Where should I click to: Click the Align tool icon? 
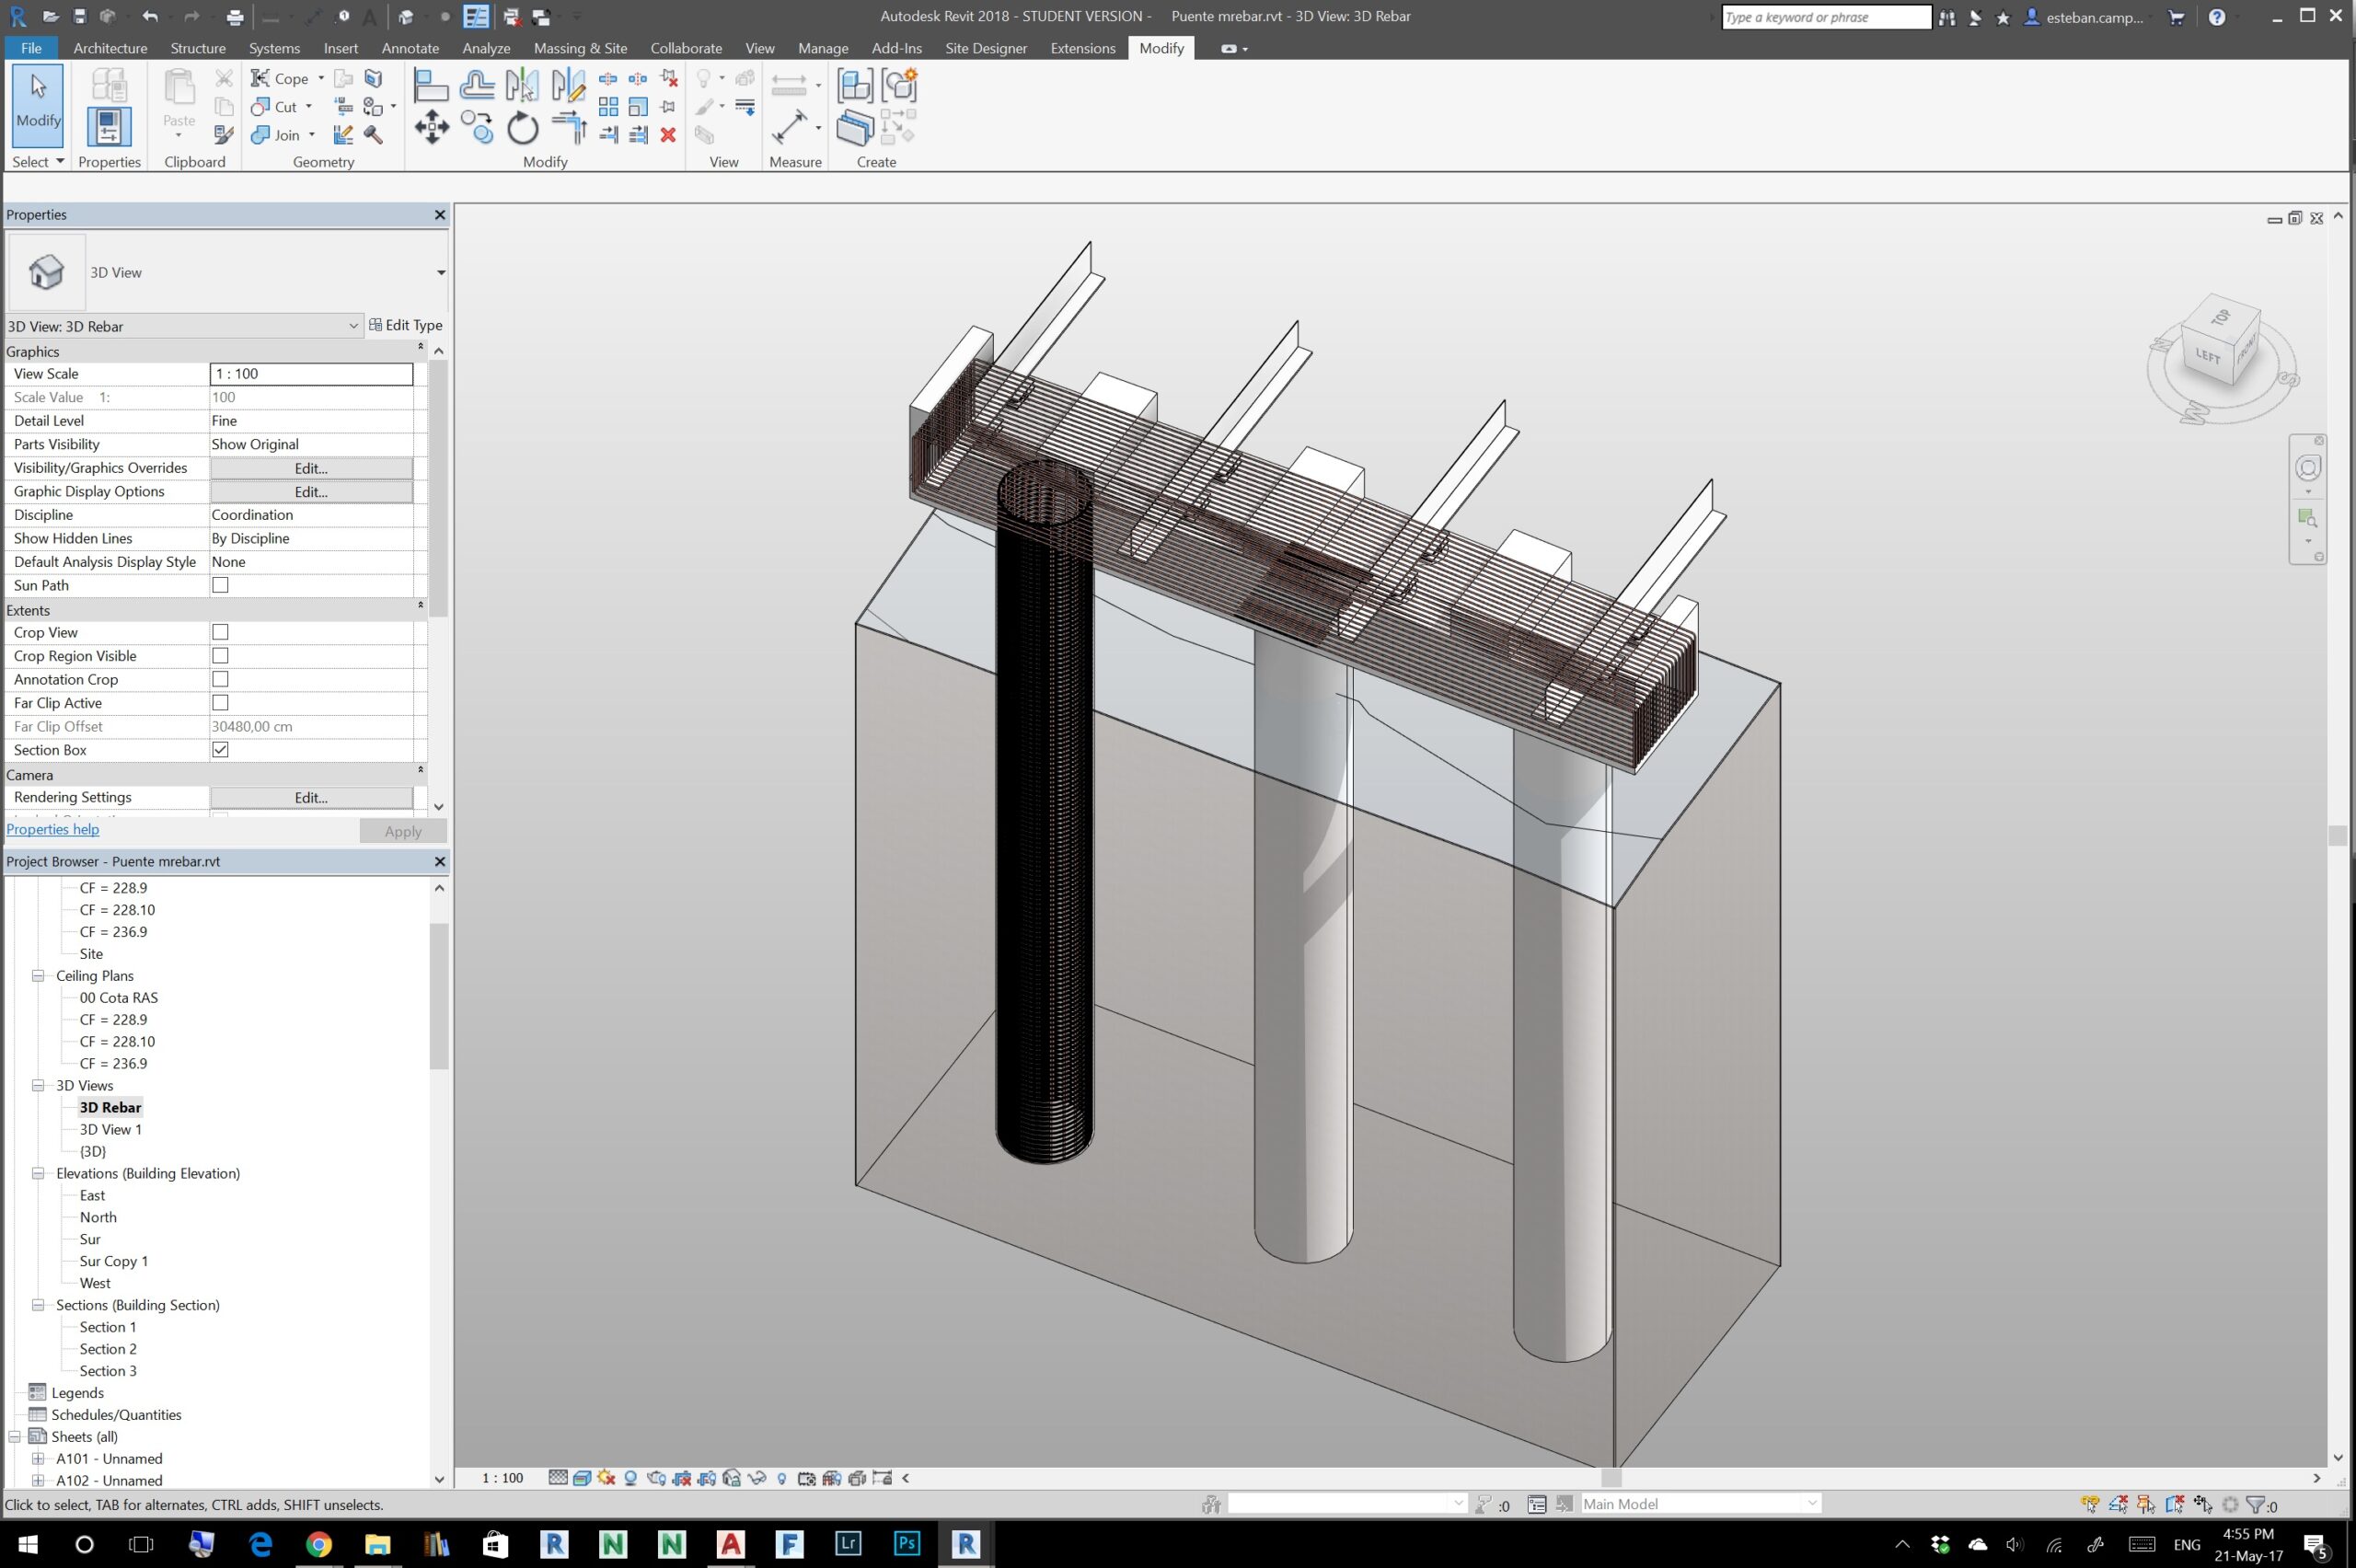point(431,86)
